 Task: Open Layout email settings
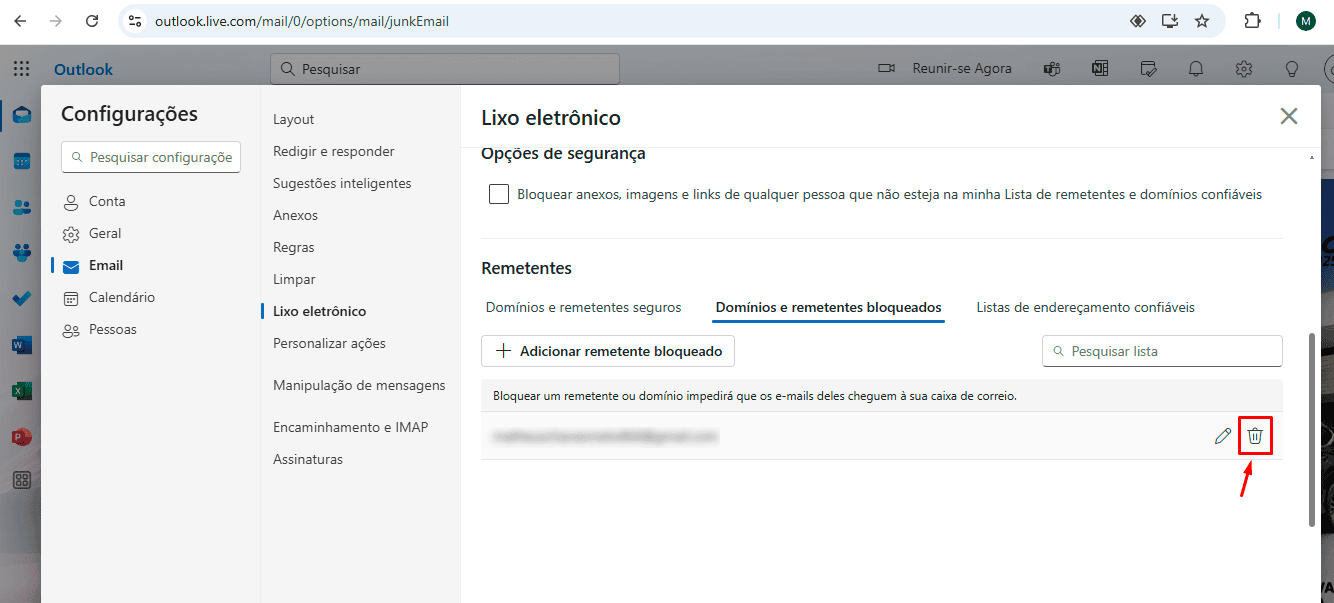pyautogui.click(x=294, y=119)
